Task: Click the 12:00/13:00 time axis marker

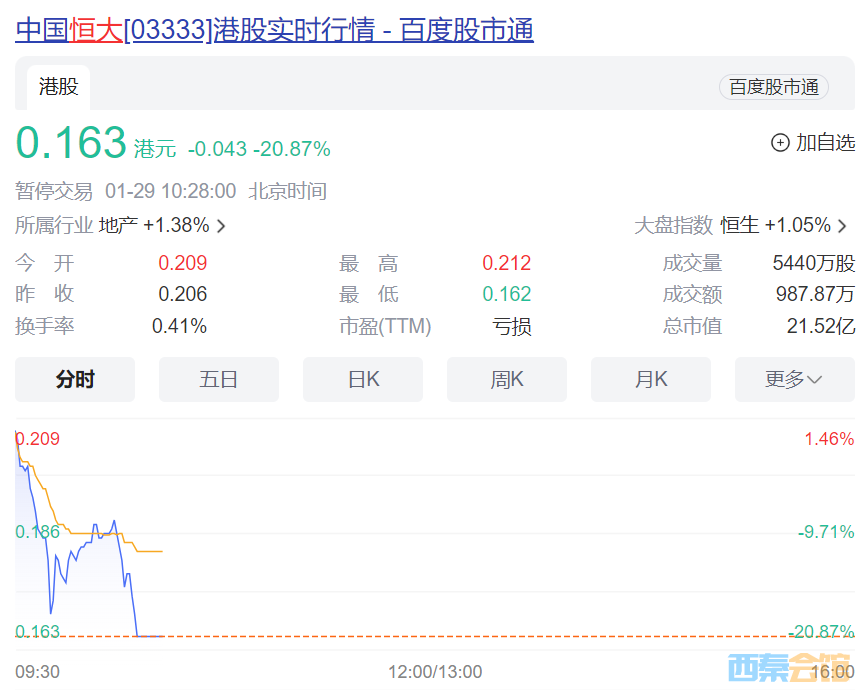Action: coord(435,671)
